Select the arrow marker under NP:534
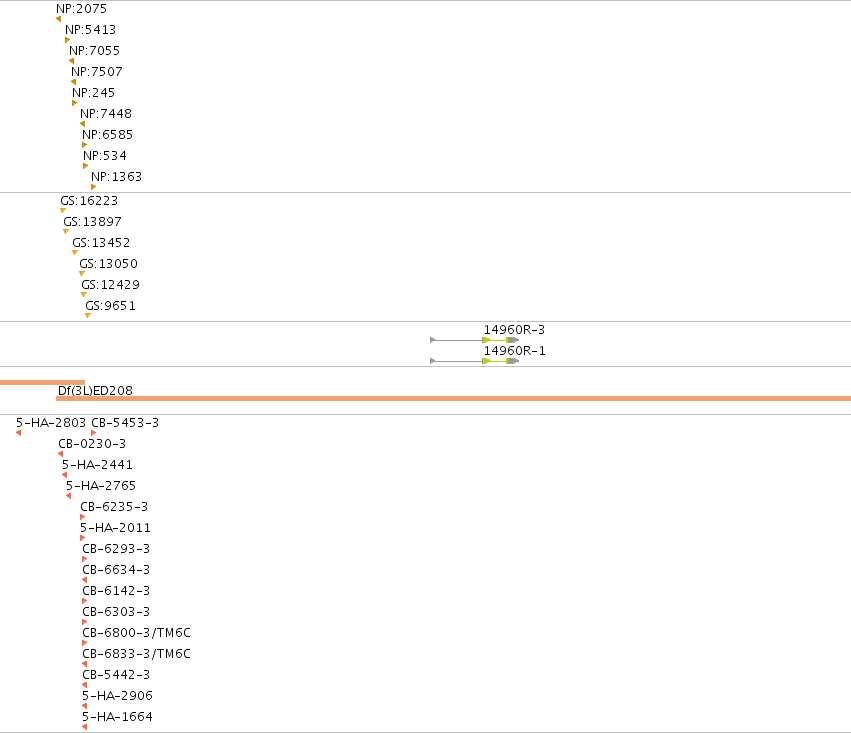This screenshot has height=733, width=851. tap(85, 166)
